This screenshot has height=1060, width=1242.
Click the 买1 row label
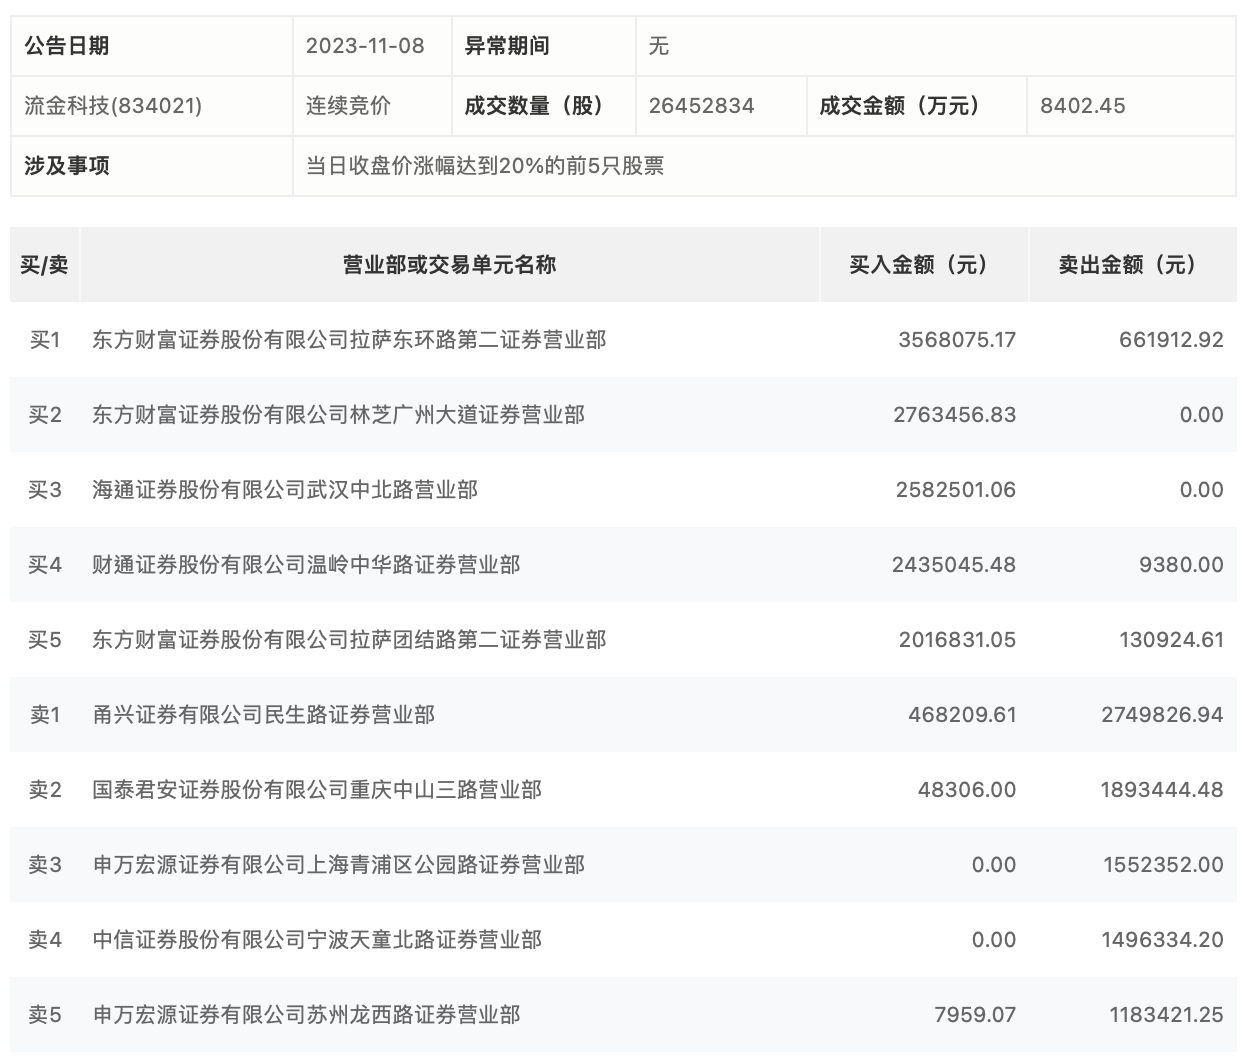point(45,340)
